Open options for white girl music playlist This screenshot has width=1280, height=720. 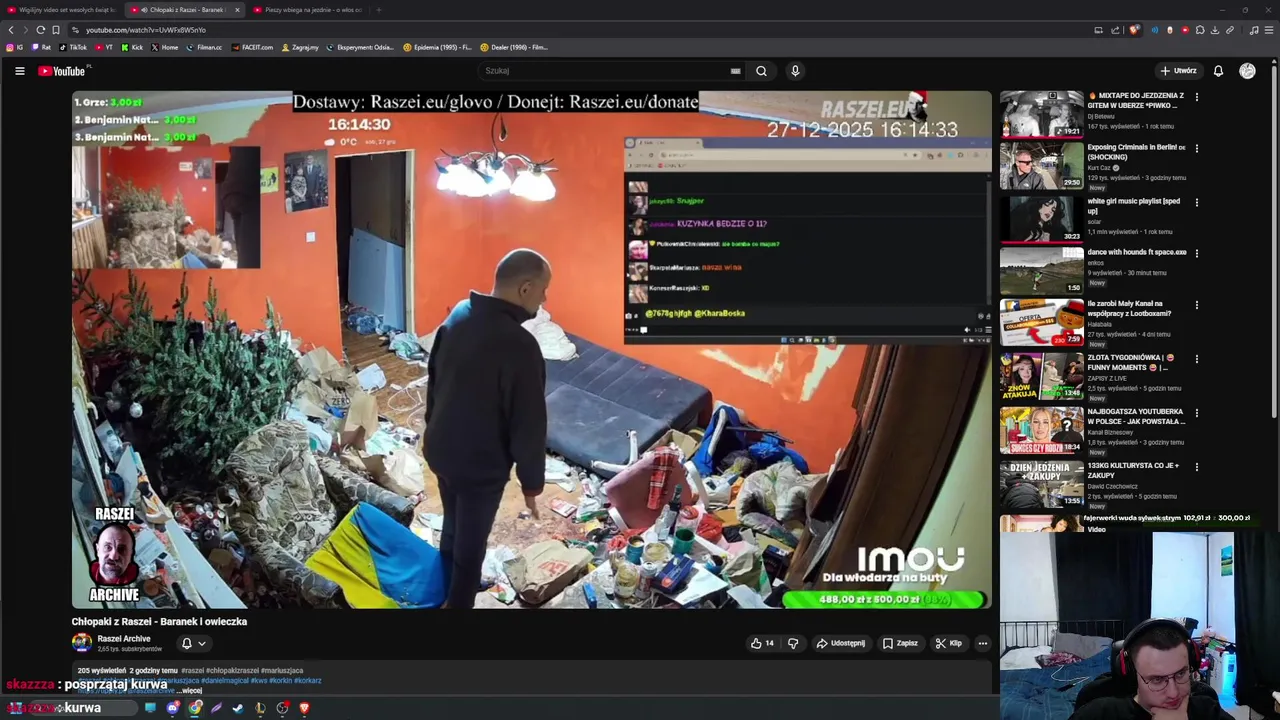1197,202
